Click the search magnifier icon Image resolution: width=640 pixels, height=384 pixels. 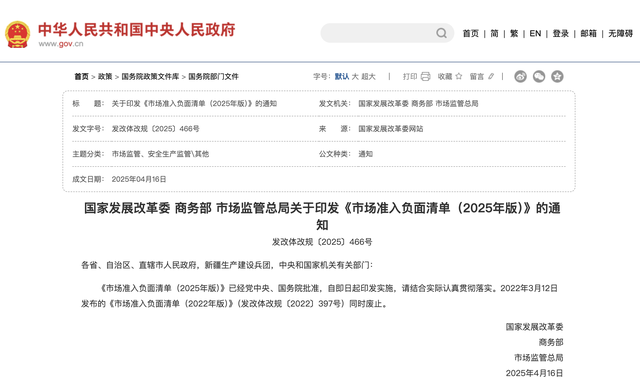[441, 33]
